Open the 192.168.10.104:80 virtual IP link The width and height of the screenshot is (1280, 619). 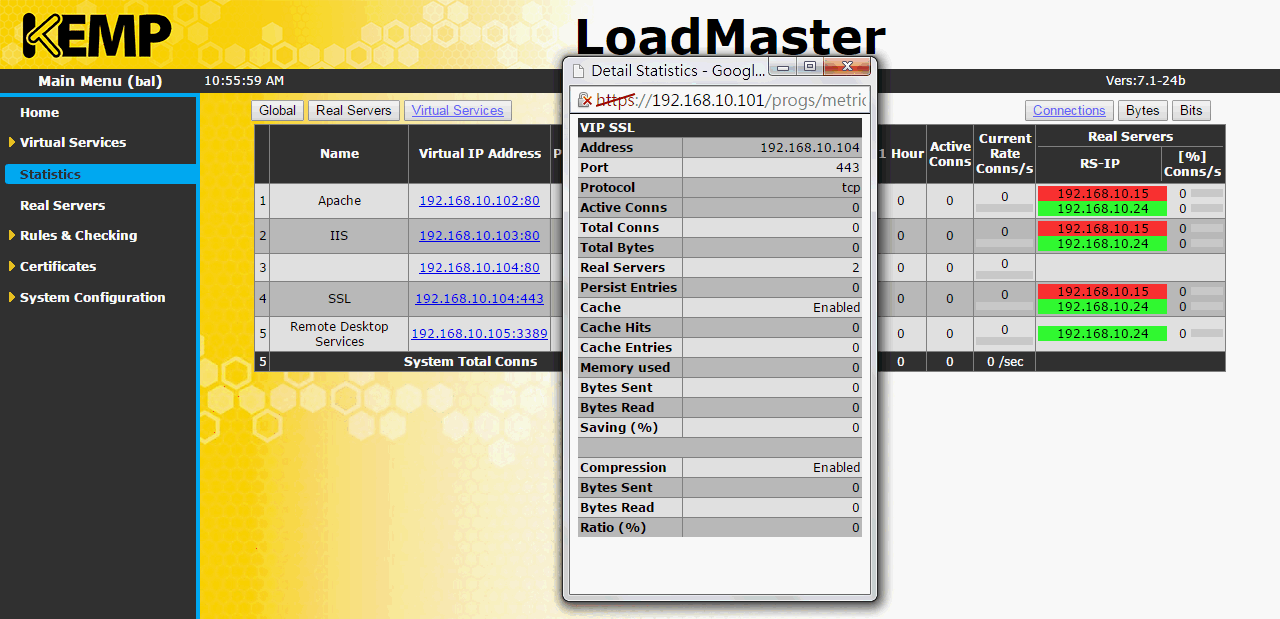tap(479, 268)
